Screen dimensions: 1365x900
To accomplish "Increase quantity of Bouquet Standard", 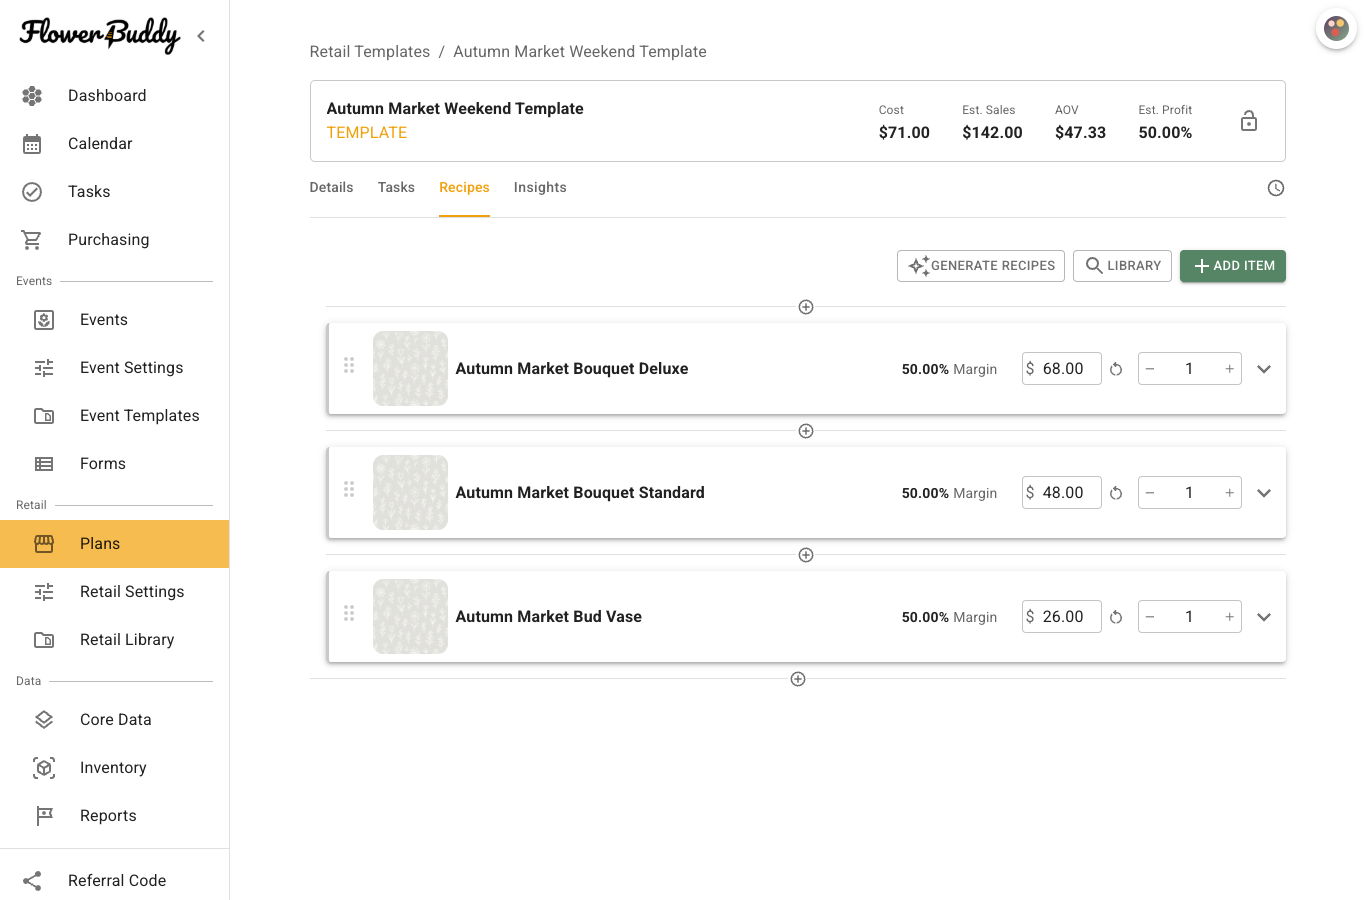I will (1229, 493).
